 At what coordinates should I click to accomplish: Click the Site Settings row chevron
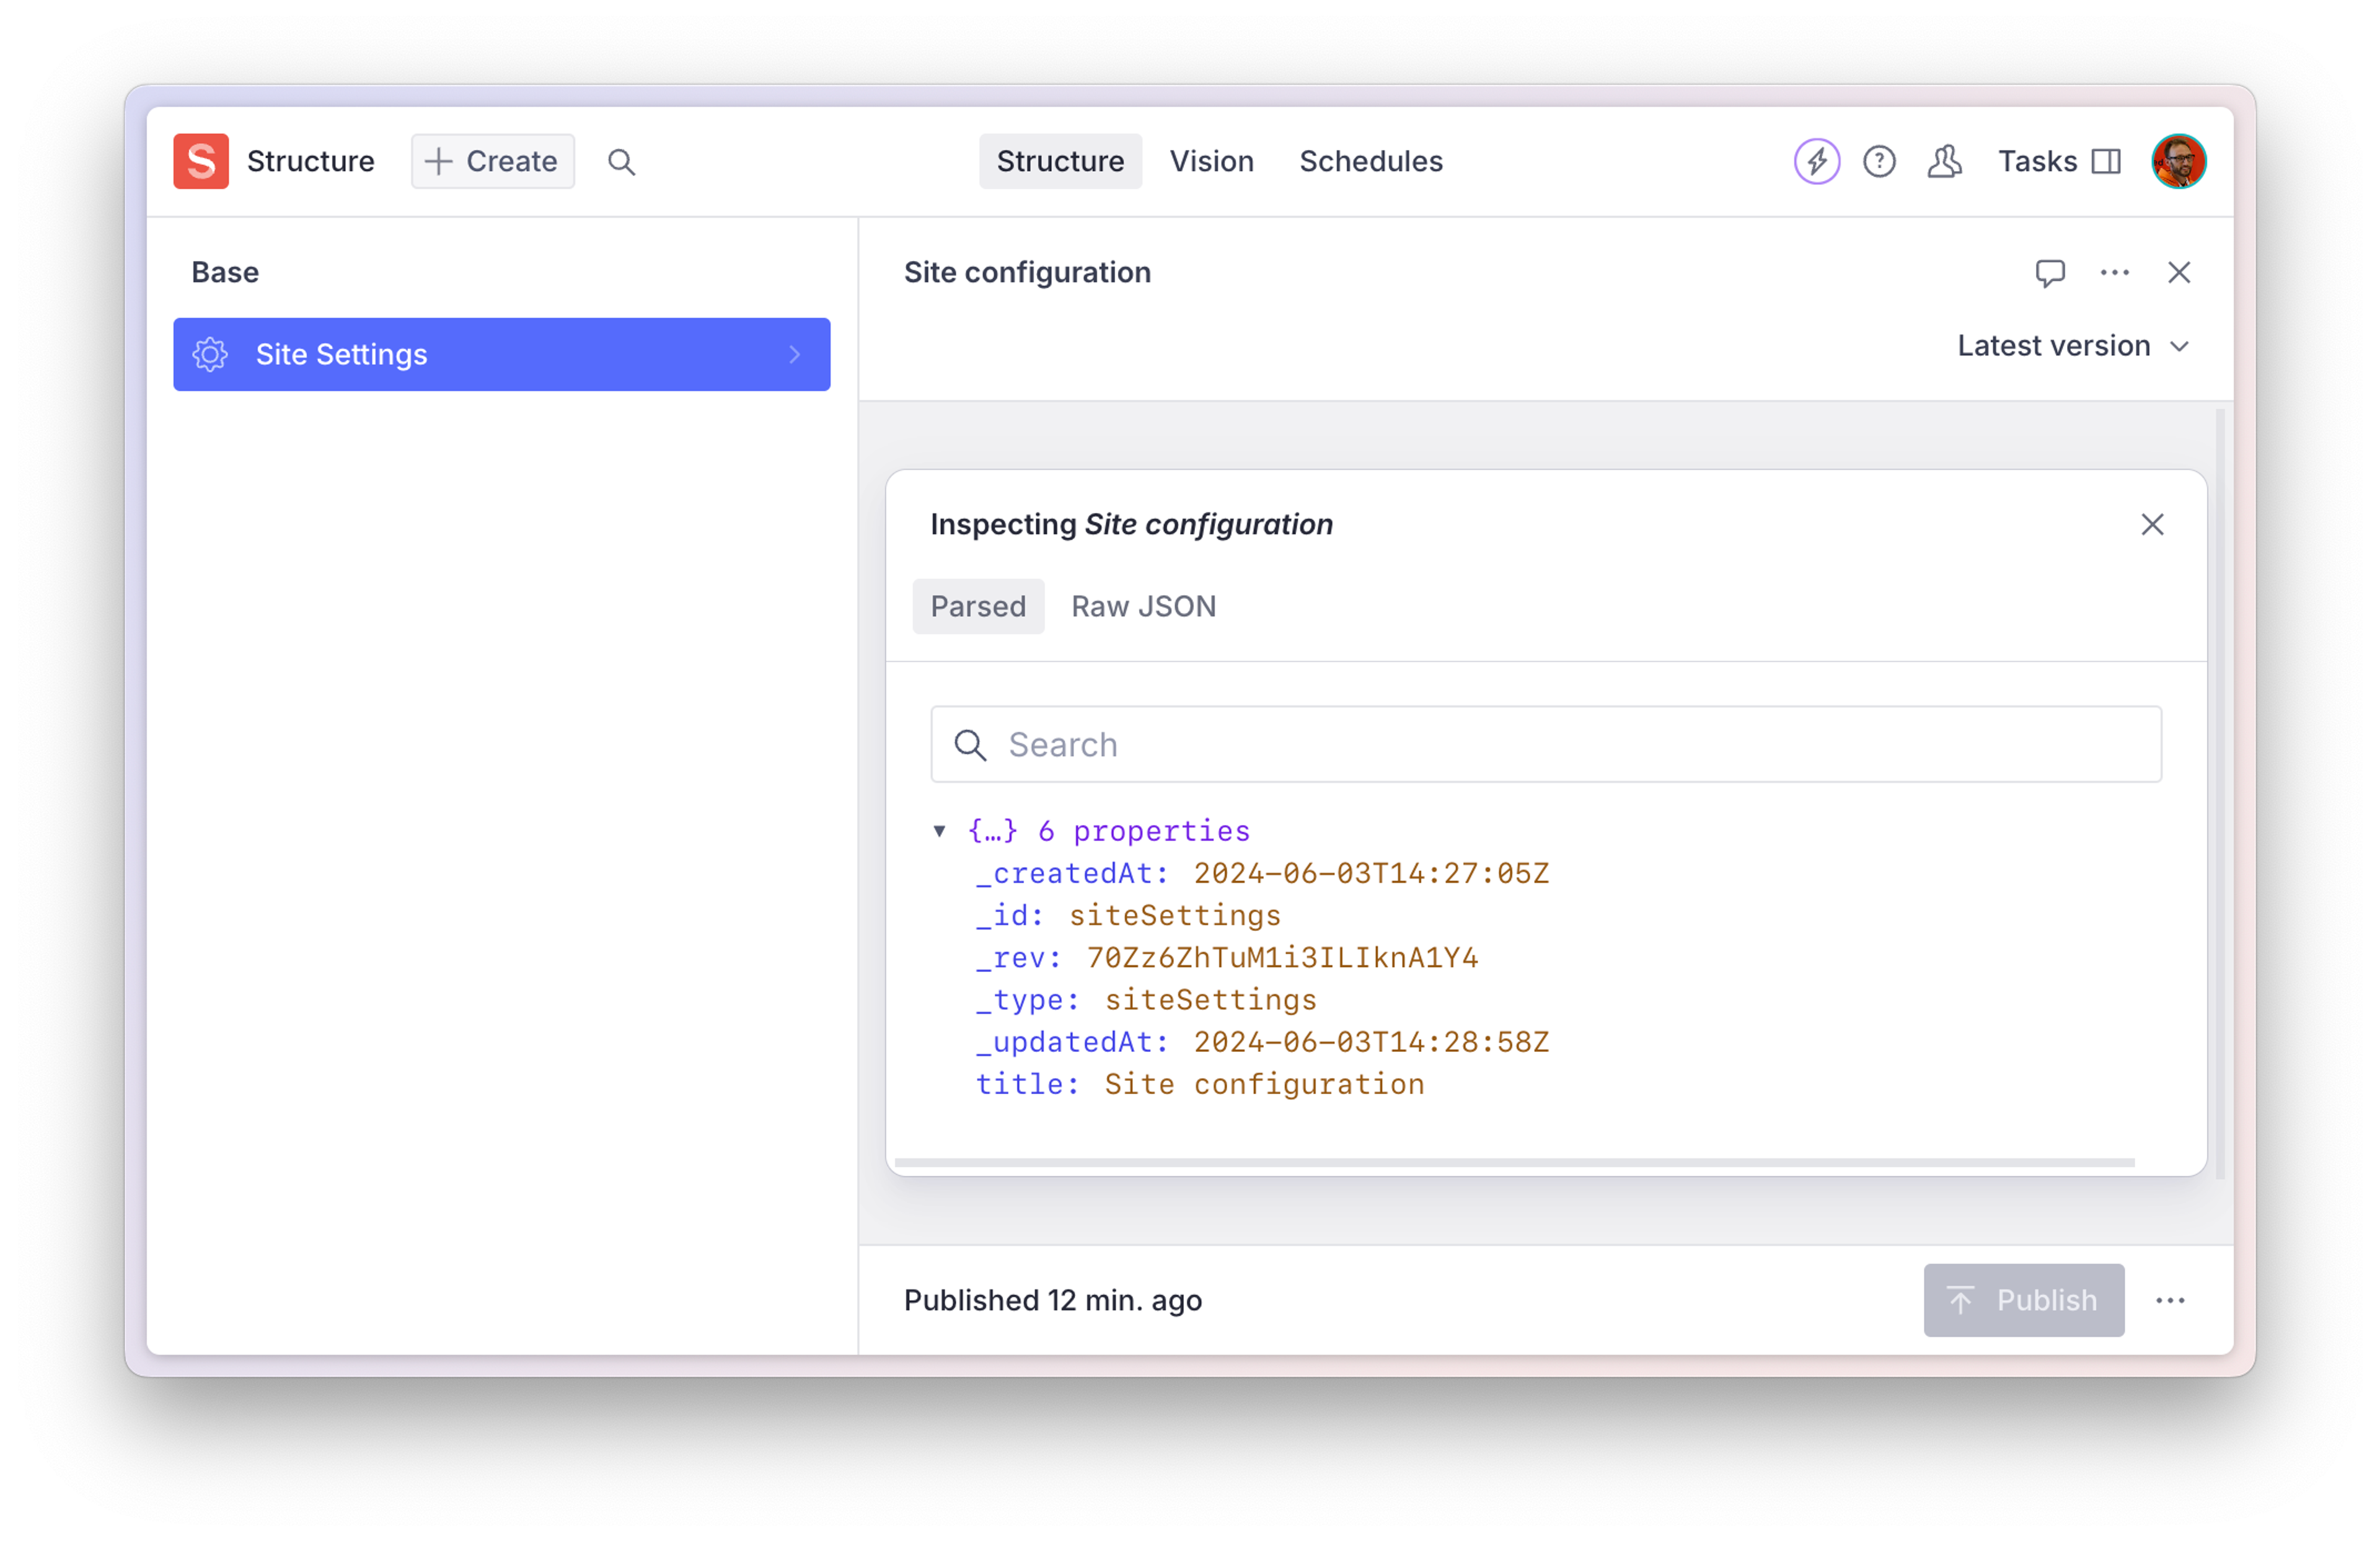pyautogui.click(x=794, y=355)
